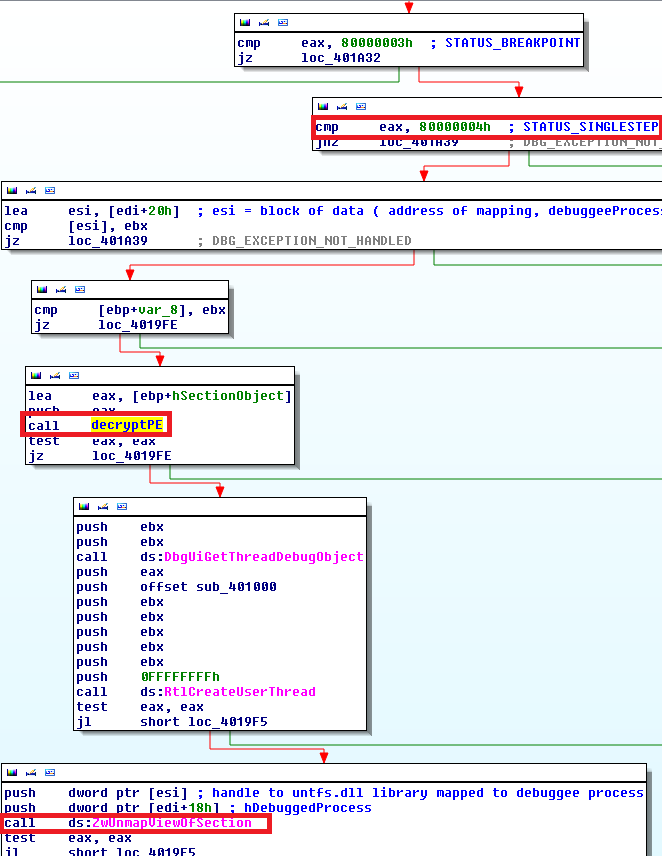
Task: Click edit name icon on decryptPE node
Action: (x=55, y=376)
